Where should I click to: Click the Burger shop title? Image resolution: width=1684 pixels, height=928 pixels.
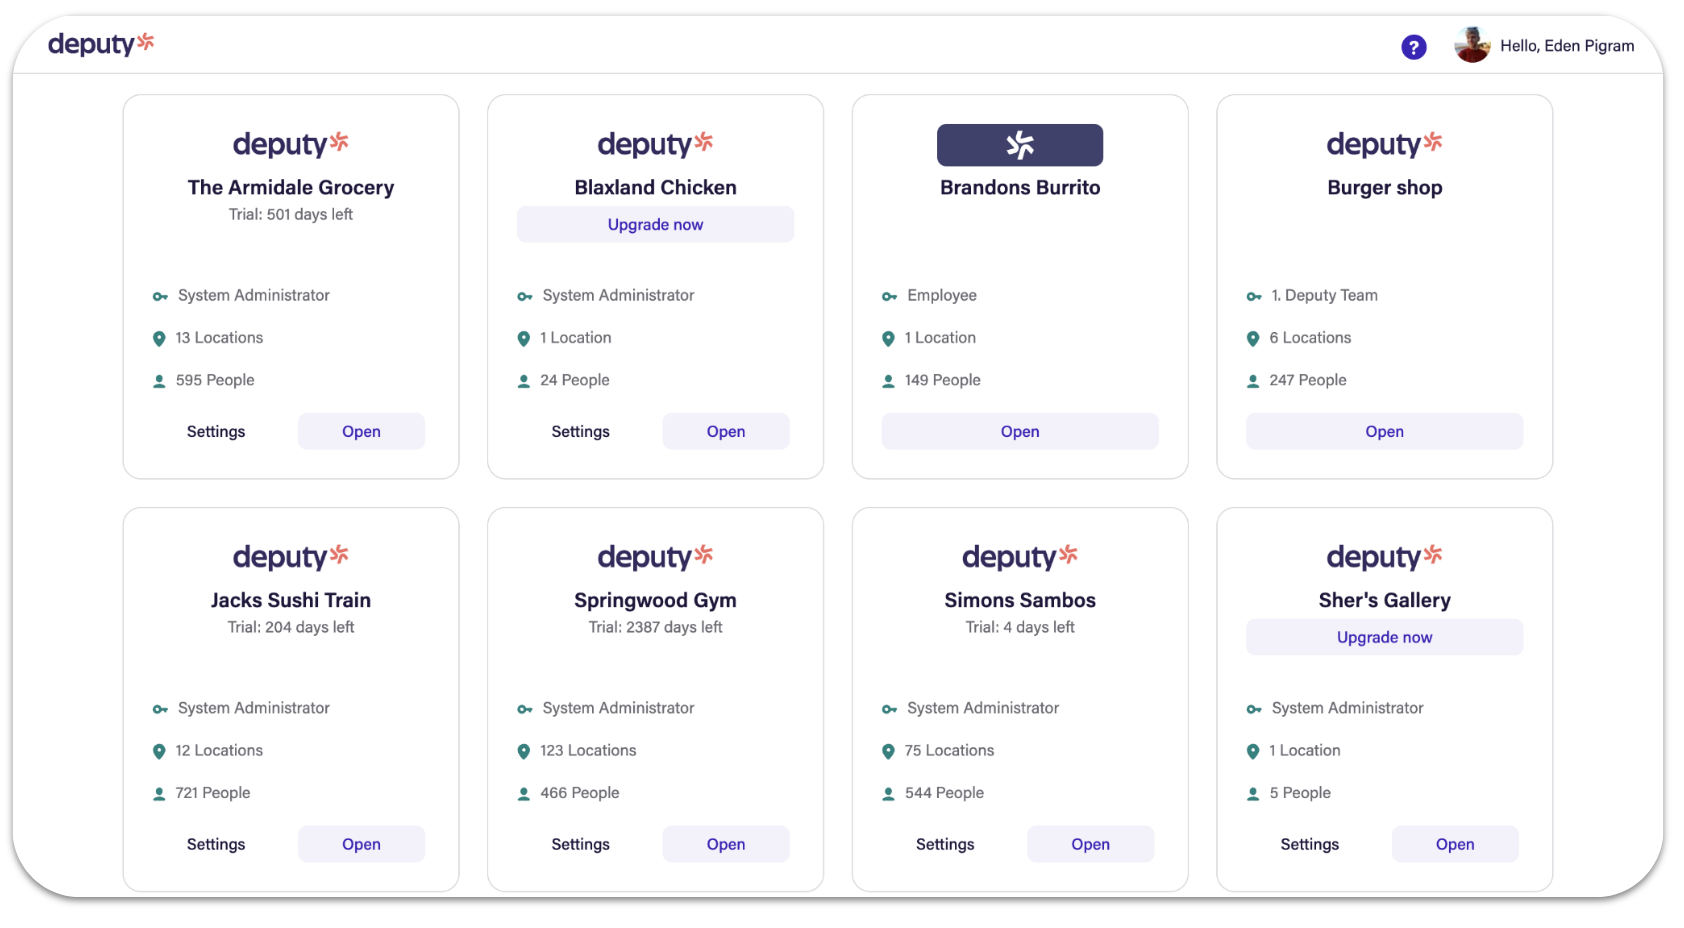pos(1384,187)
